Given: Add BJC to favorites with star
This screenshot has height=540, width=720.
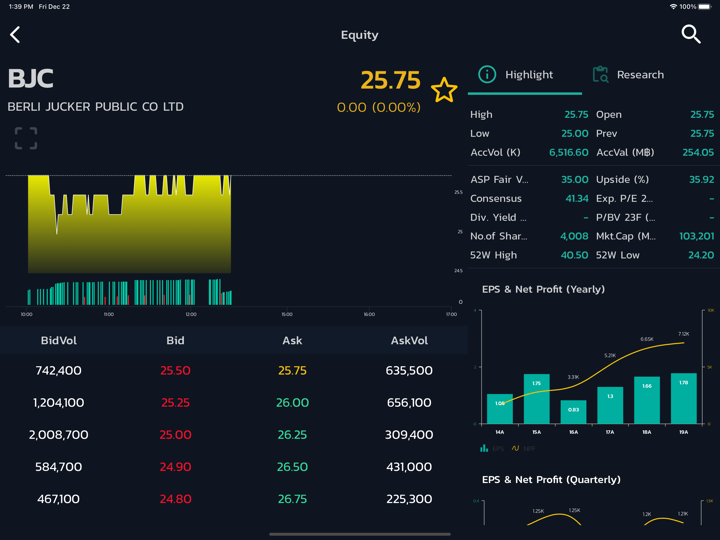Looking at the screenshot, I should click(444, 90).
